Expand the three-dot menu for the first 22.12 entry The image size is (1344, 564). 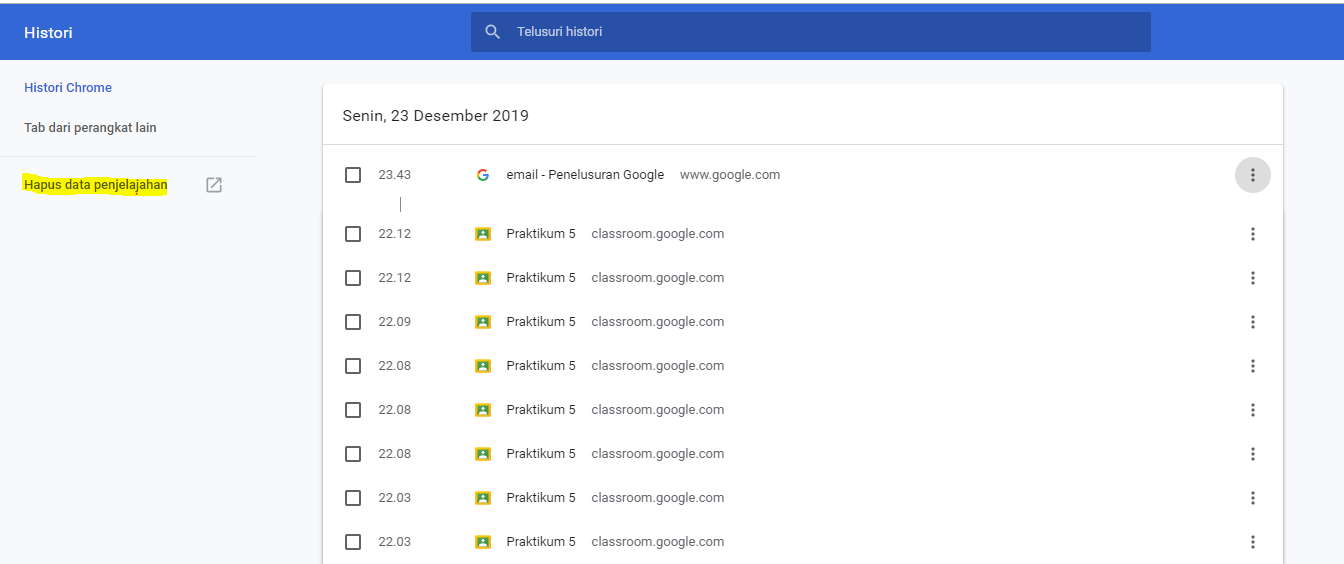pyautogui.click(x=1252, y=234)
